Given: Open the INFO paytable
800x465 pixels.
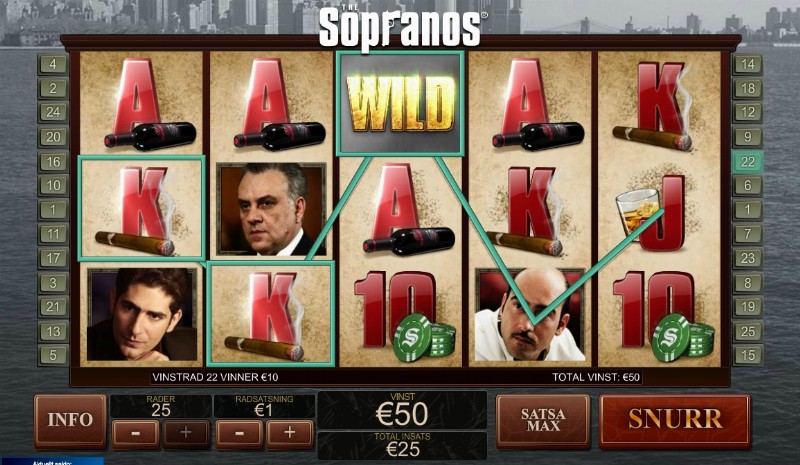Looking at the screenshot, I should click(x=70, y=421).
